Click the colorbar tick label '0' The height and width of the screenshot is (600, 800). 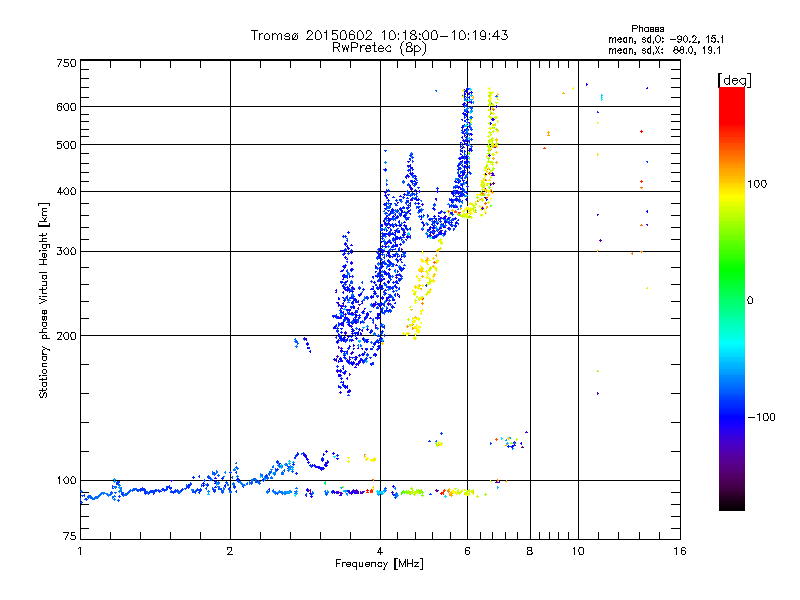pos(750,301)
